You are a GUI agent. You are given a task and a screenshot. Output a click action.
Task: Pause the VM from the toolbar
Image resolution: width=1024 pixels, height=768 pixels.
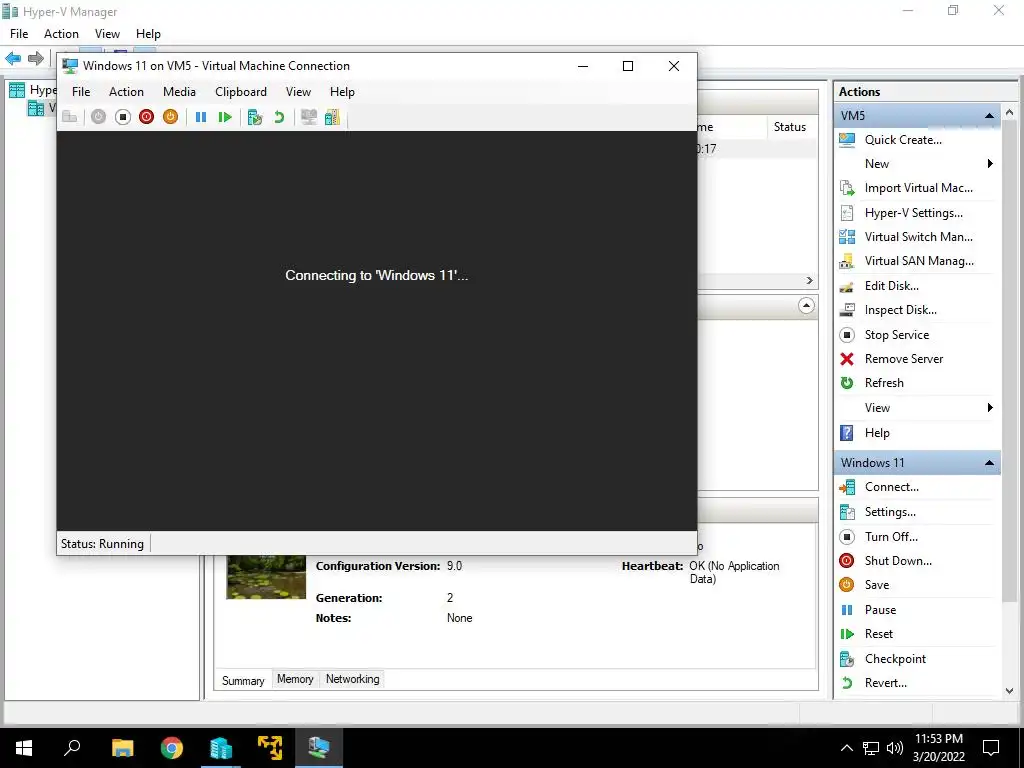(201, 118)
